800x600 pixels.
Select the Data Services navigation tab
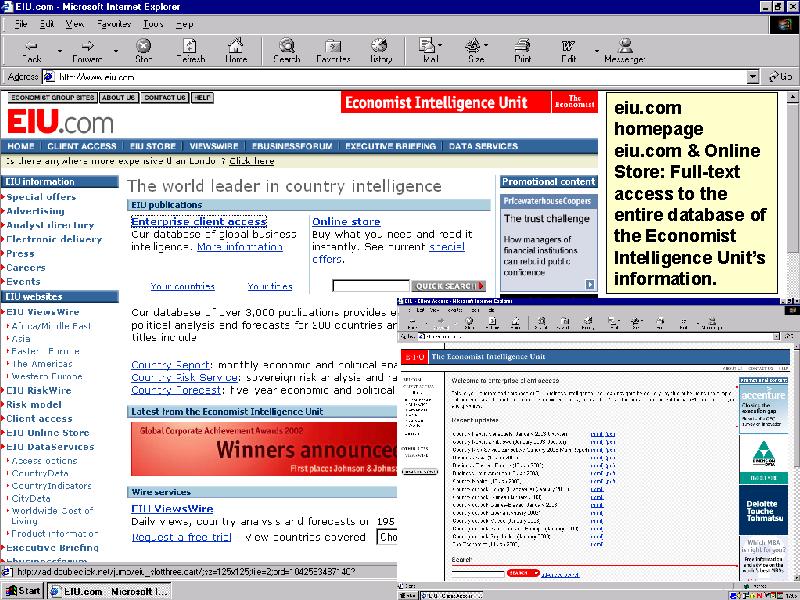click(x=483, y=146)
